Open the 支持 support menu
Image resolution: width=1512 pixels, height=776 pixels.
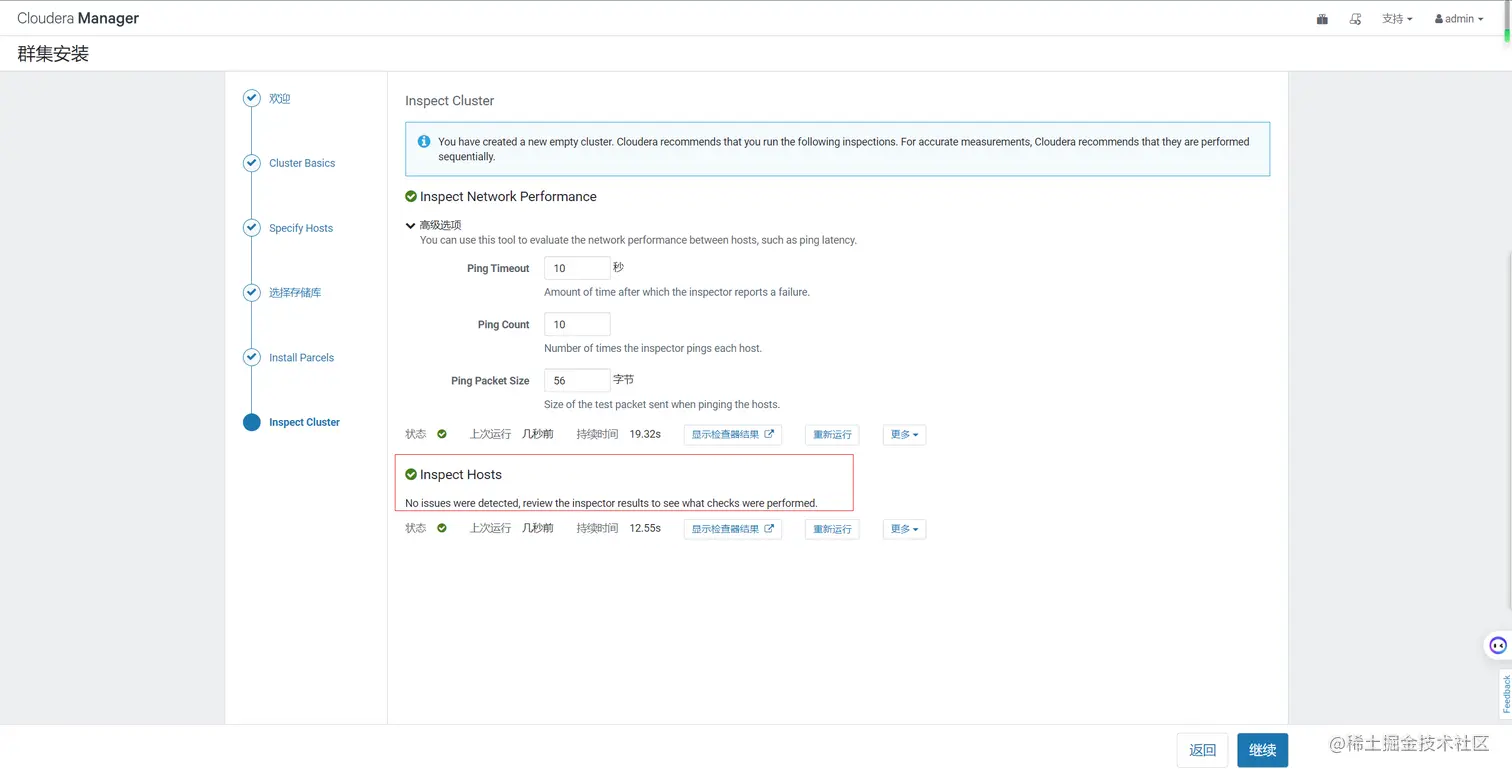[x=1397, y=19]
